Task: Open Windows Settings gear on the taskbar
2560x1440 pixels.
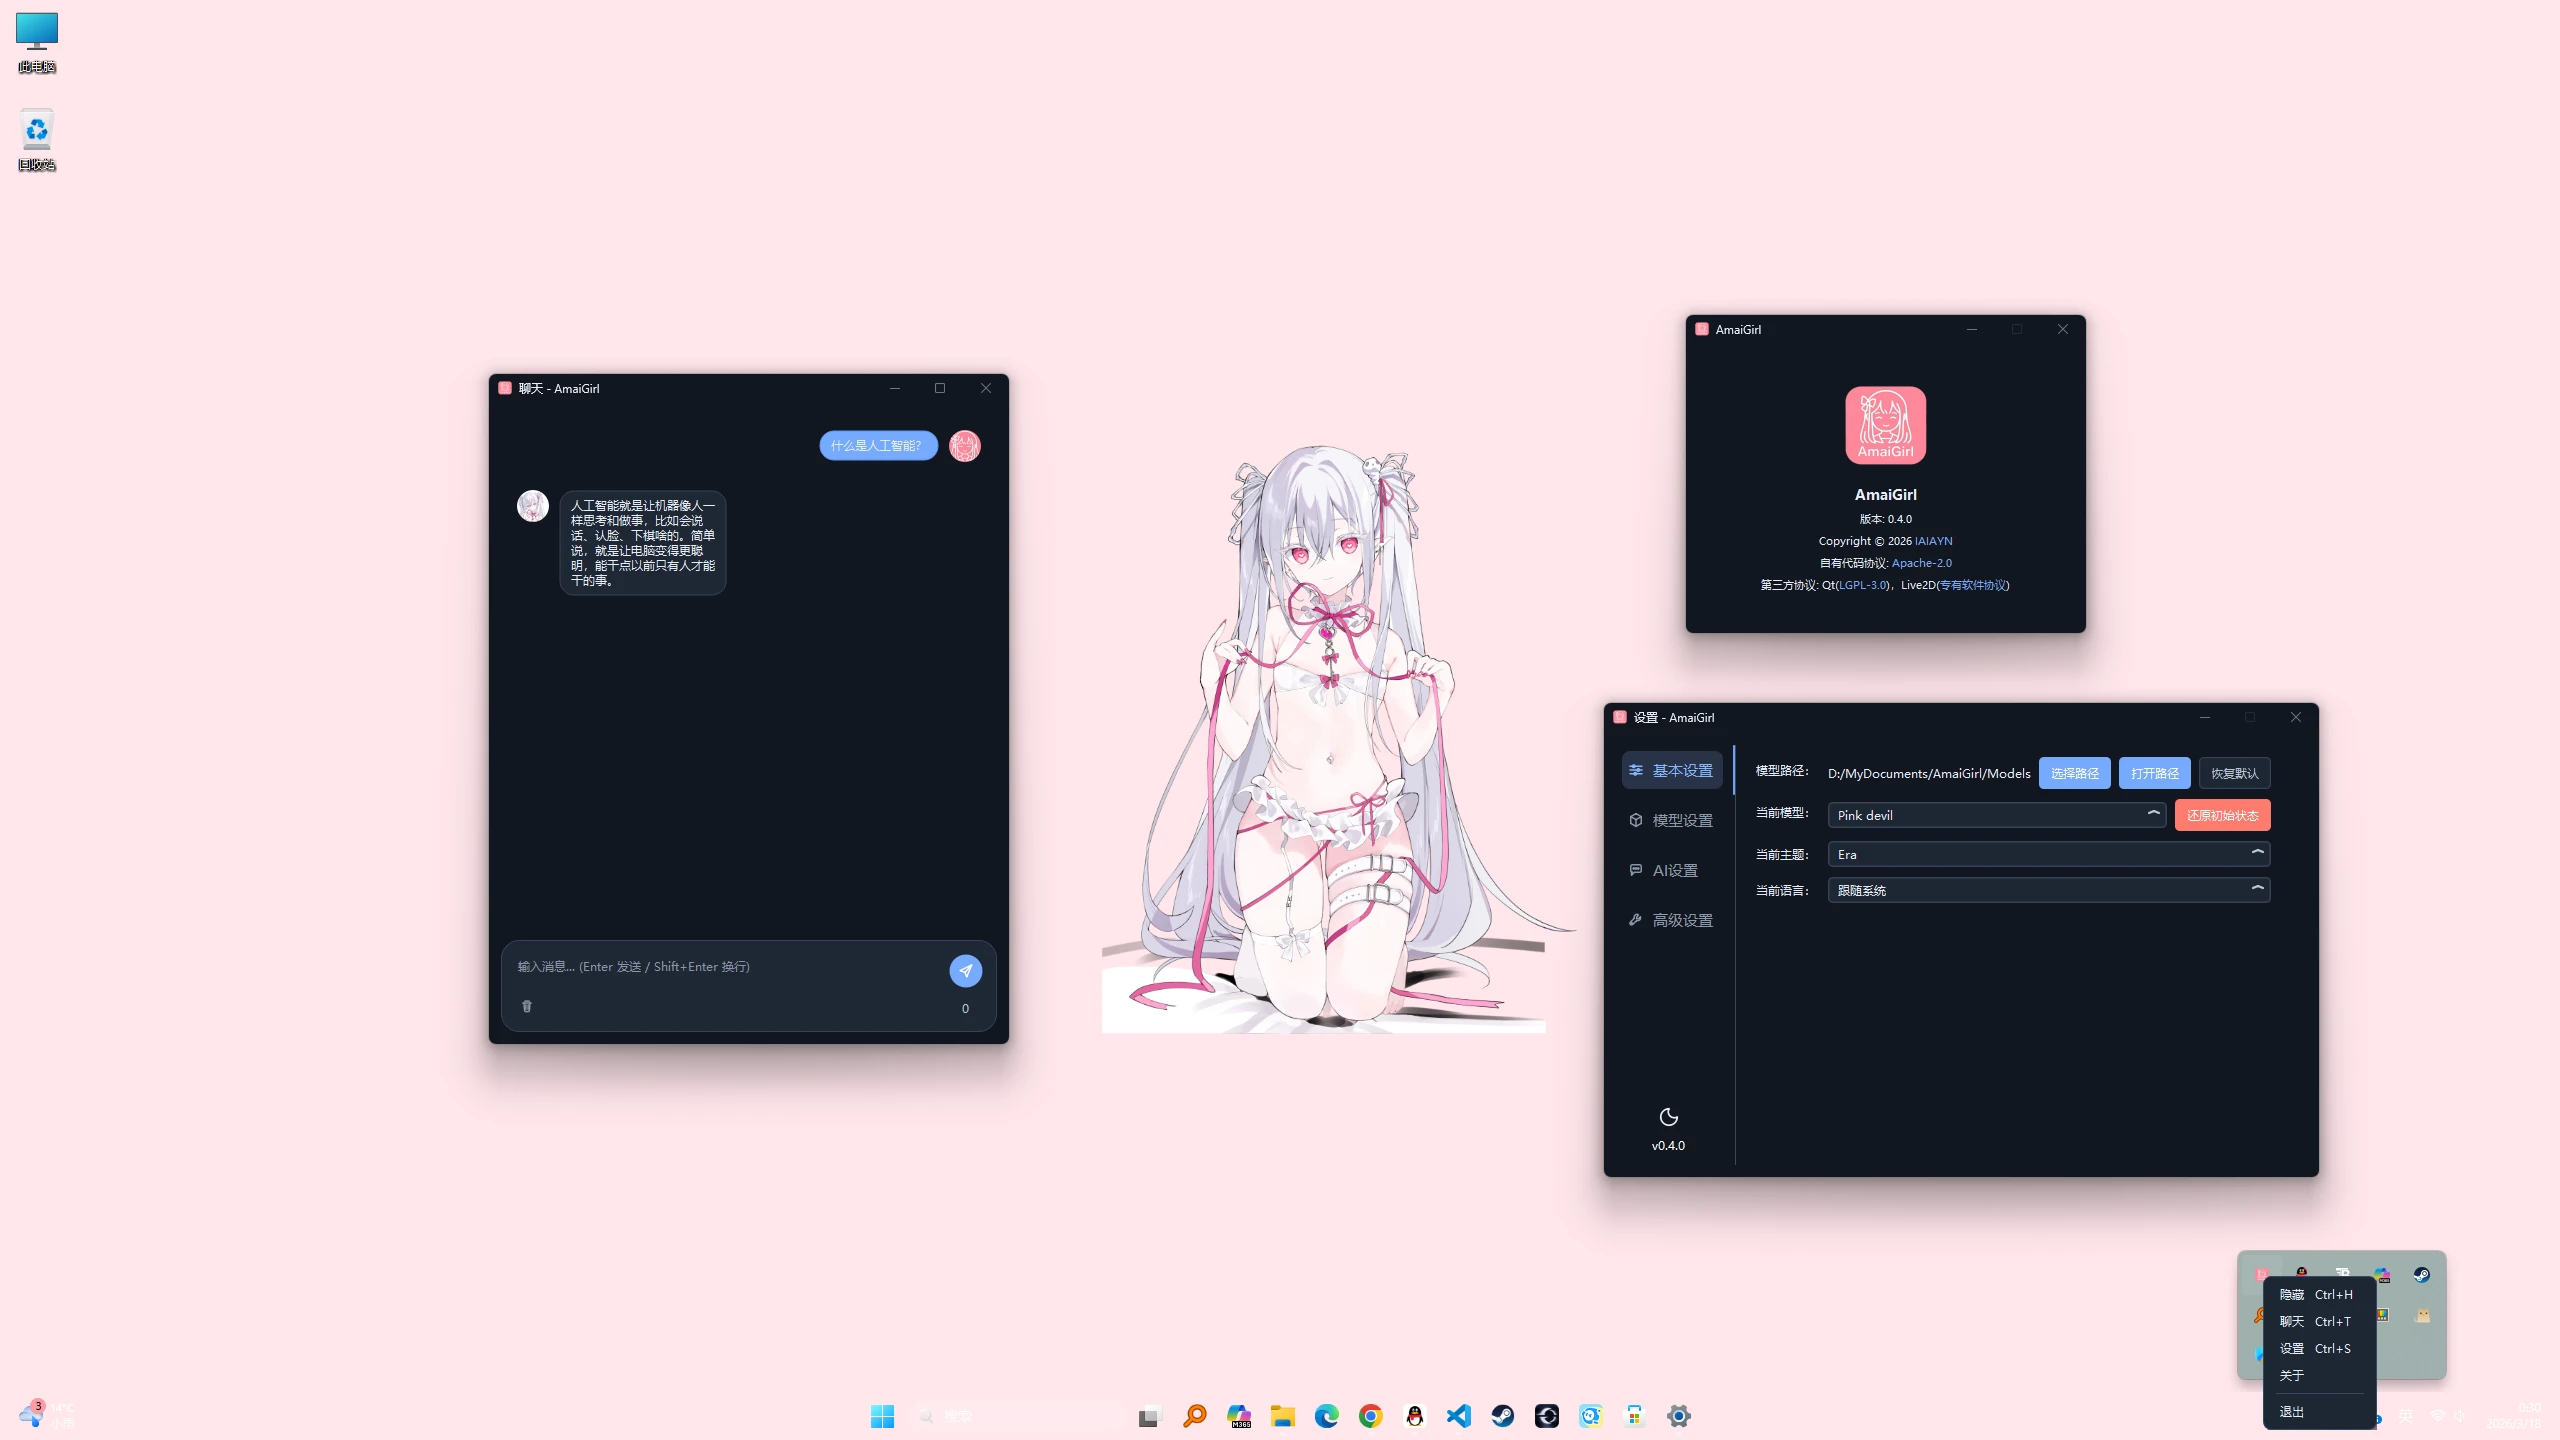Action: (1679, 1416)
